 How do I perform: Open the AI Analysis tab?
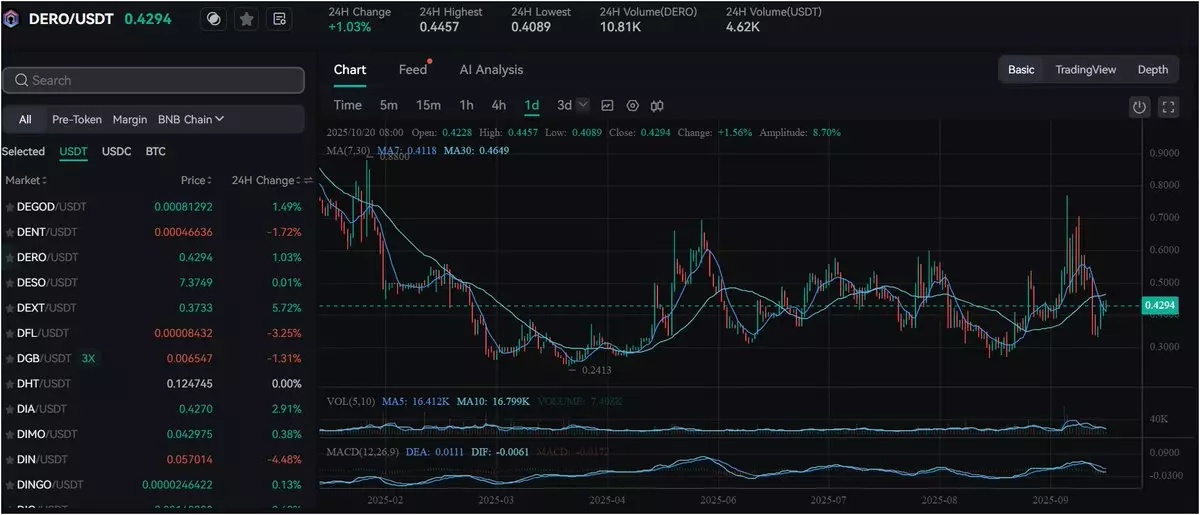tap(491, 70)
